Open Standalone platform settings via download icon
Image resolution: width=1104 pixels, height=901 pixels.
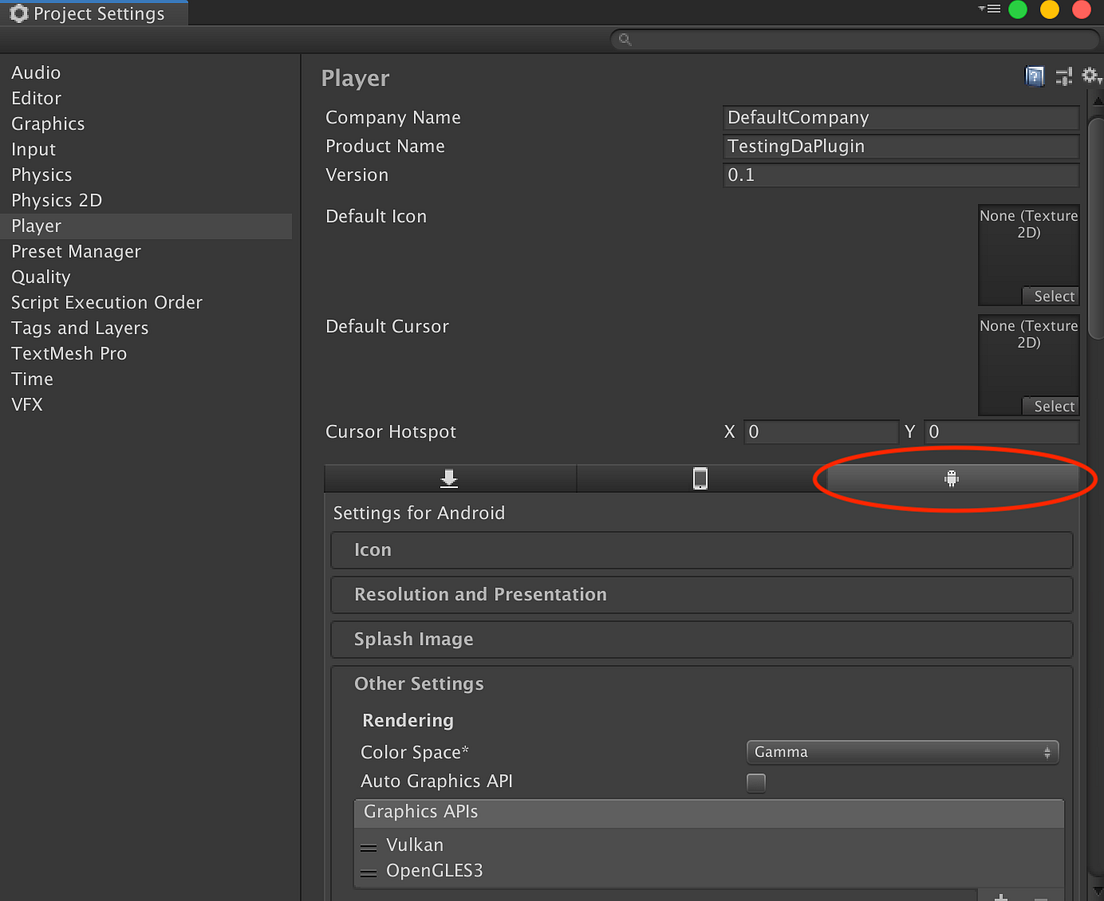(x=449, y=478)
